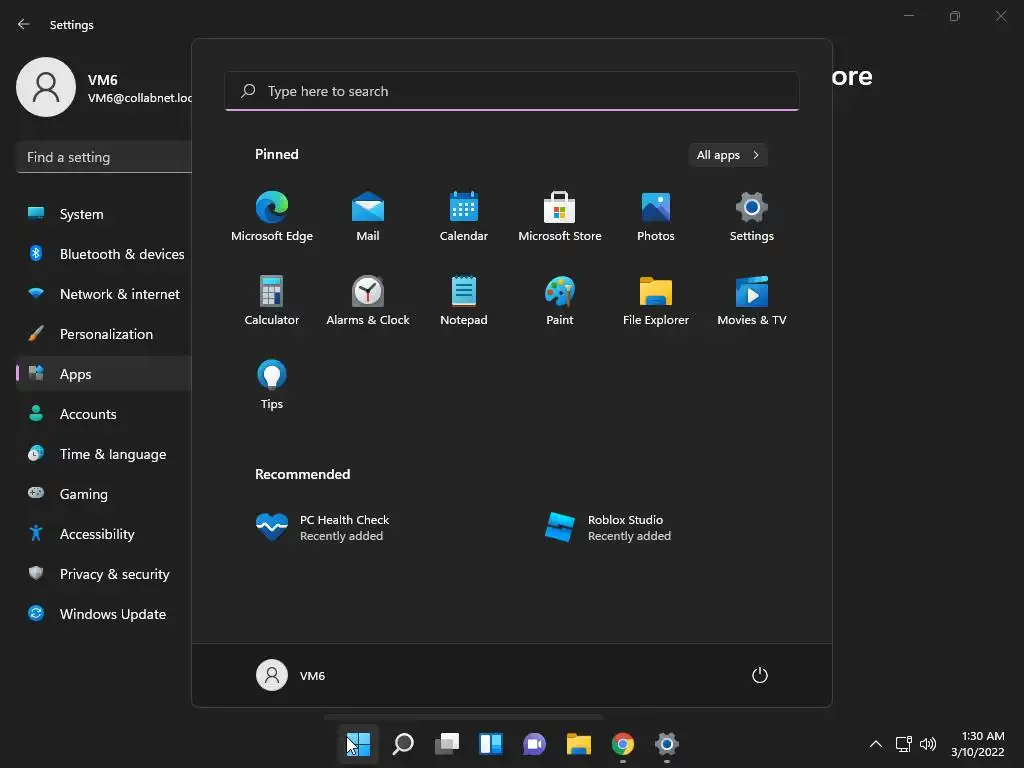The width and height of the screenshot is (1024, 768).
Task: Open Settings from pinned apps
Action: point(752,216)
